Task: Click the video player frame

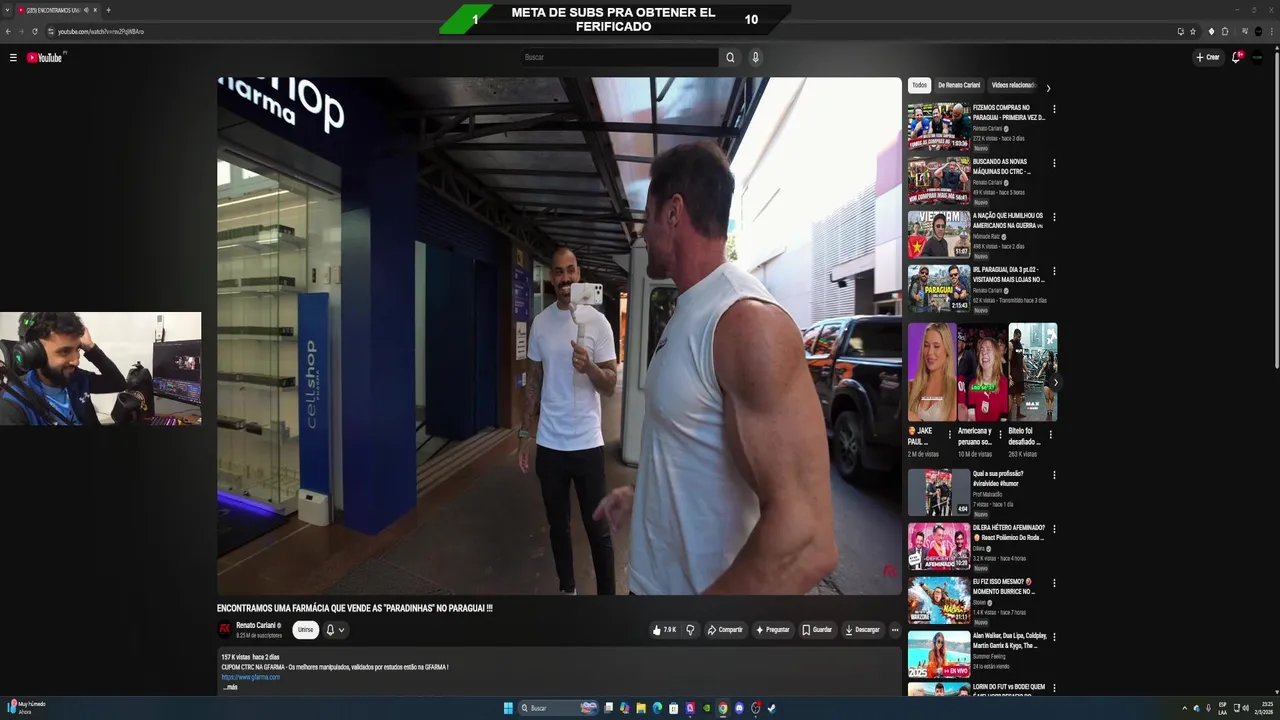Action: pos(559,336)
